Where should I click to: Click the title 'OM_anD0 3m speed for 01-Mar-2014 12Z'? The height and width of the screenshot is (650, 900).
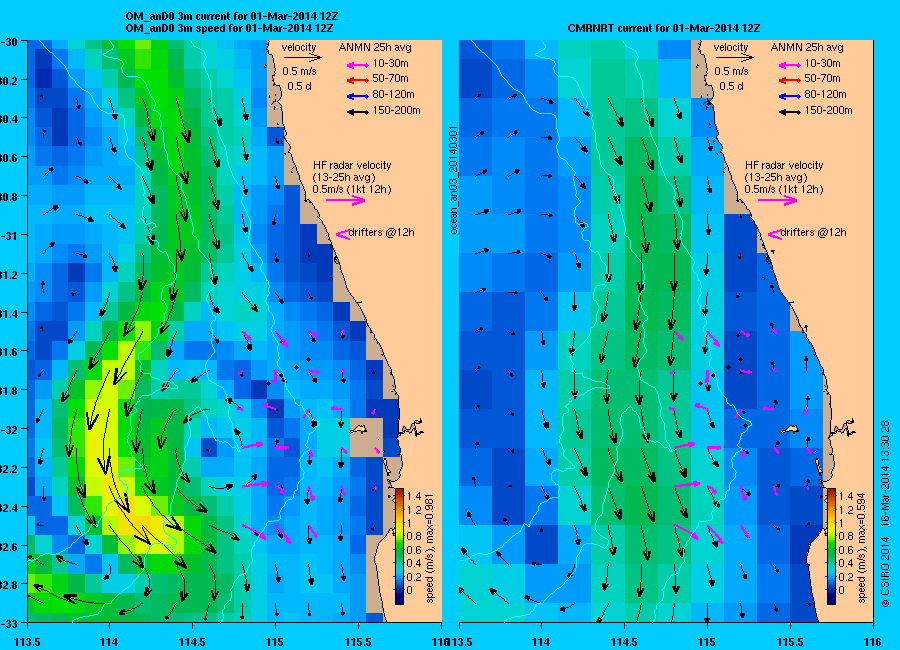point(229,28)
